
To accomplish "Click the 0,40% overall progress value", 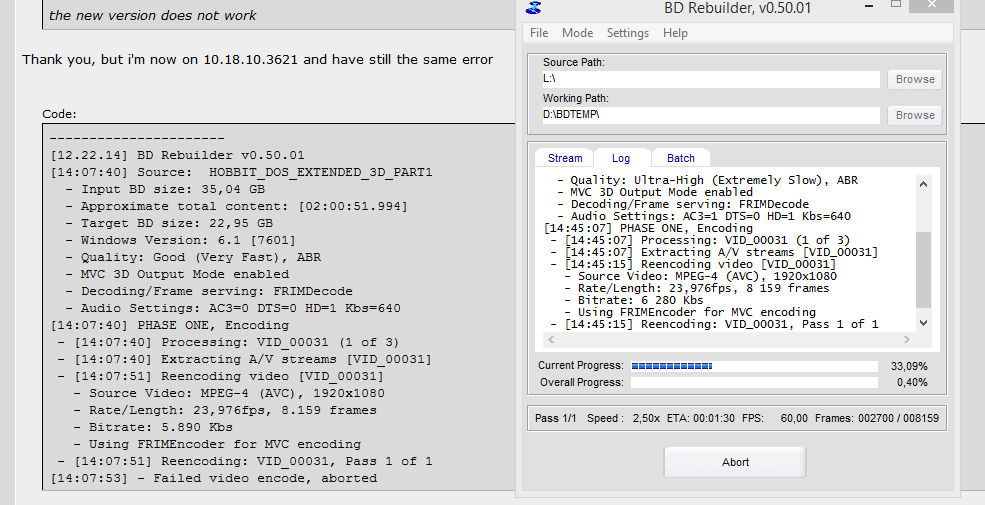I will point(912,383).
